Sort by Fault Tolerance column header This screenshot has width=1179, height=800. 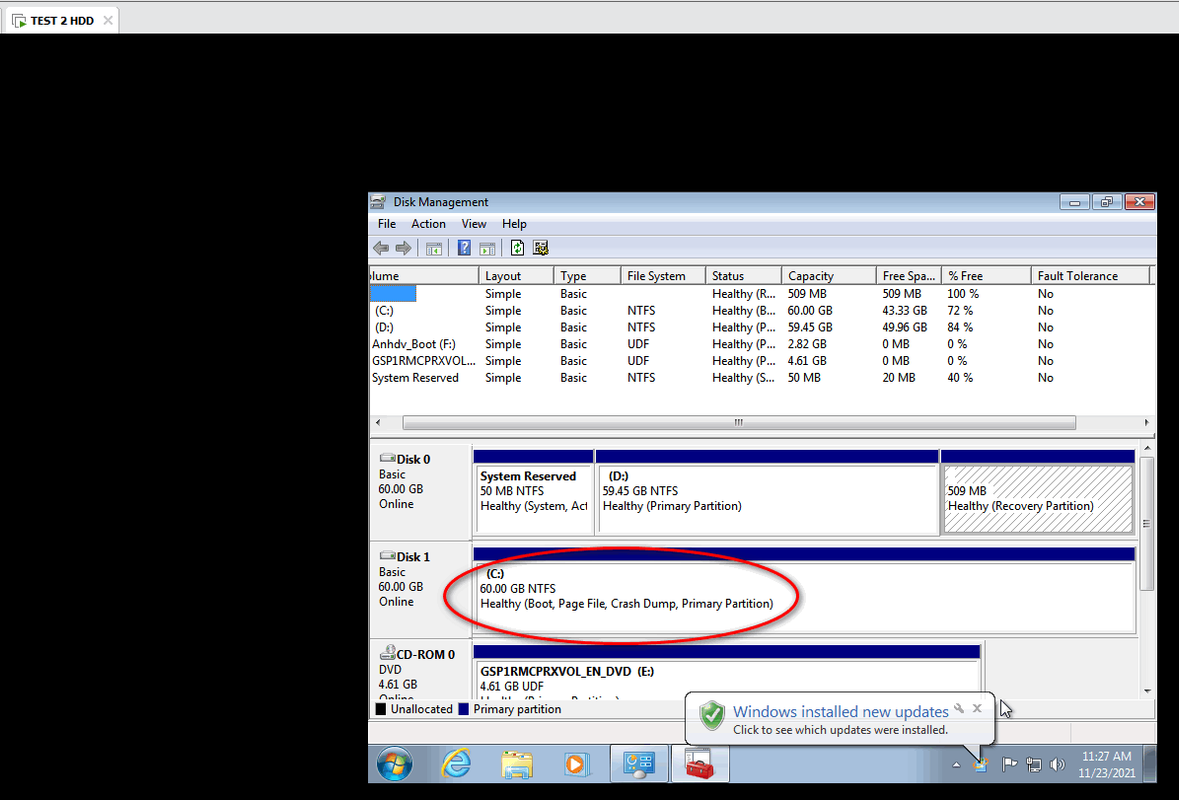1090,276
